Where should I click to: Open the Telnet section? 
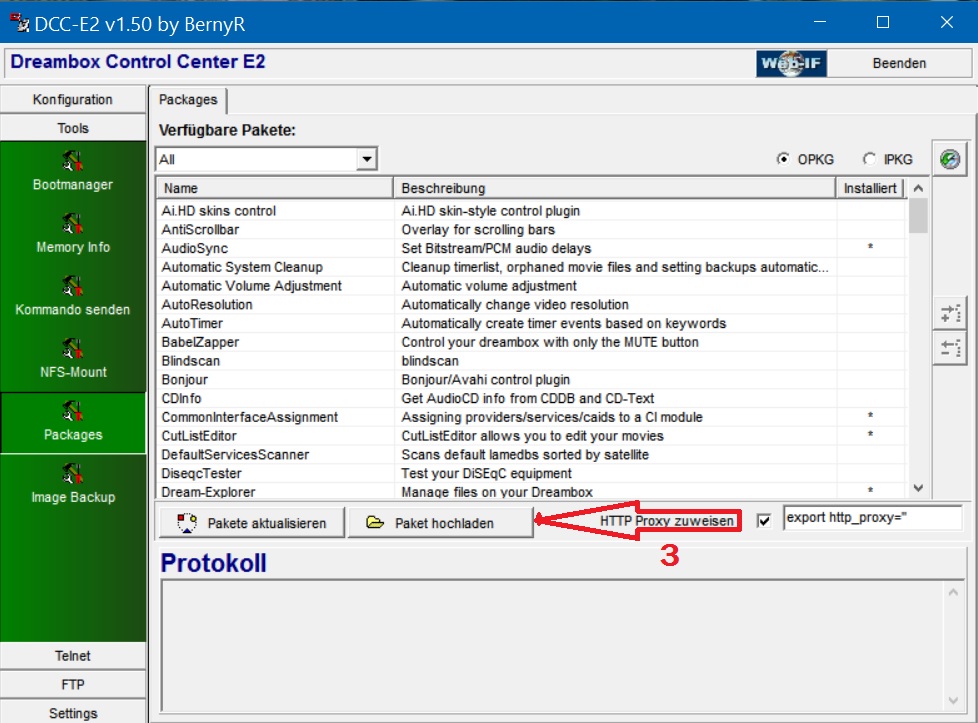(x=73, y=656)
